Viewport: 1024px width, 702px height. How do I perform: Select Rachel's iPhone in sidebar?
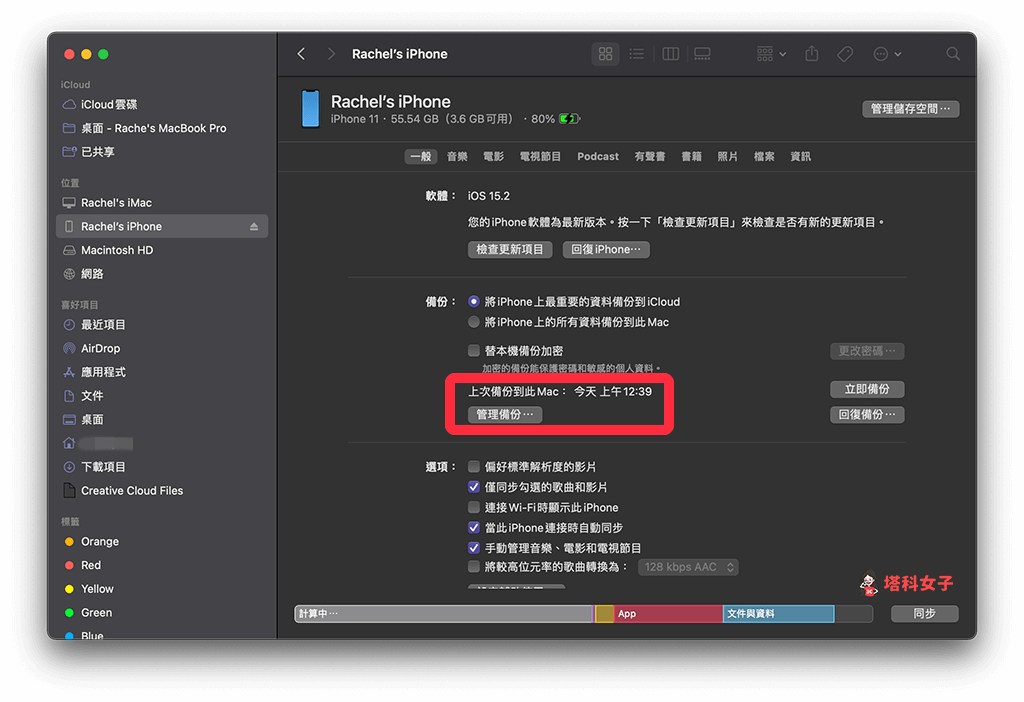point(162,226)
